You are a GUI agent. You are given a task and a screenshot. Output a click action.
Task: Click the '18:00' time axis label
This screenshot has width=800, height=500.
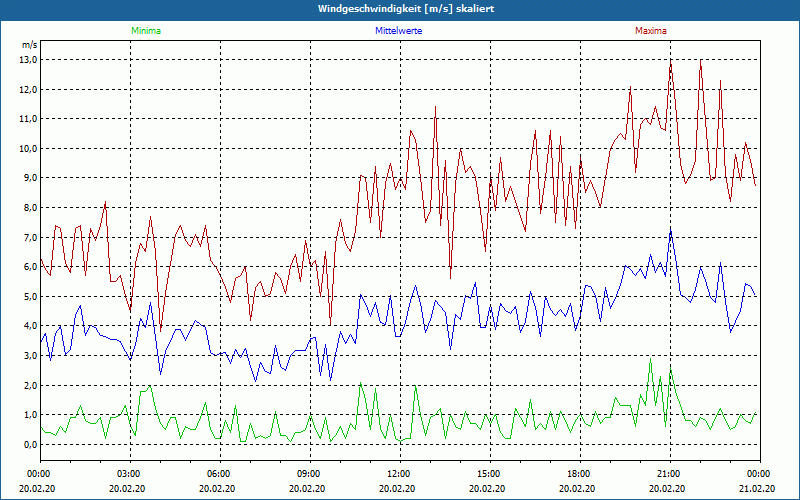[x=577, y=474]
